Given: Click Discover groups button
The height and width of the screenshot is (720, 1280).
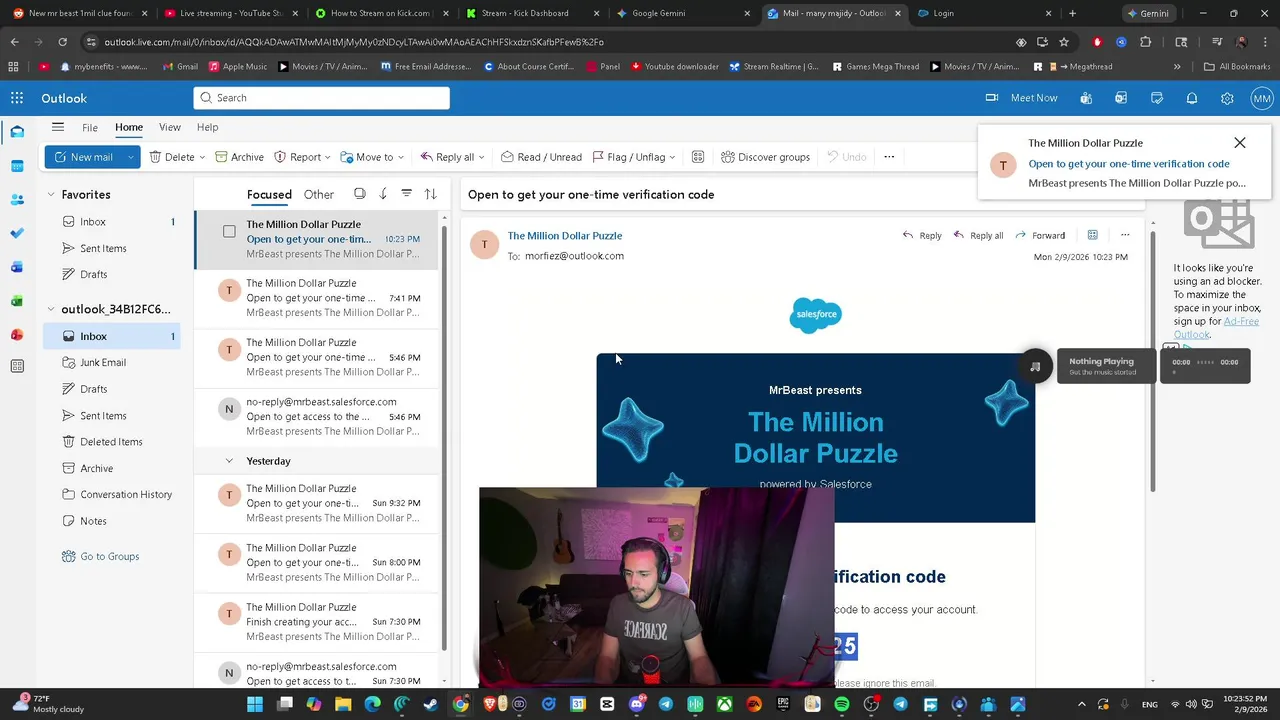Looking at the screenshot, I should click(x=765, y=157).
